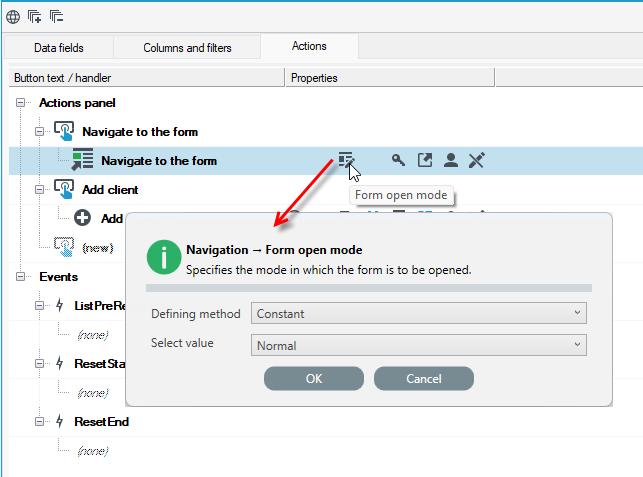Click the Form open mode icon
The height and width of the screenshot is (477, 643).
coord(346,160)
